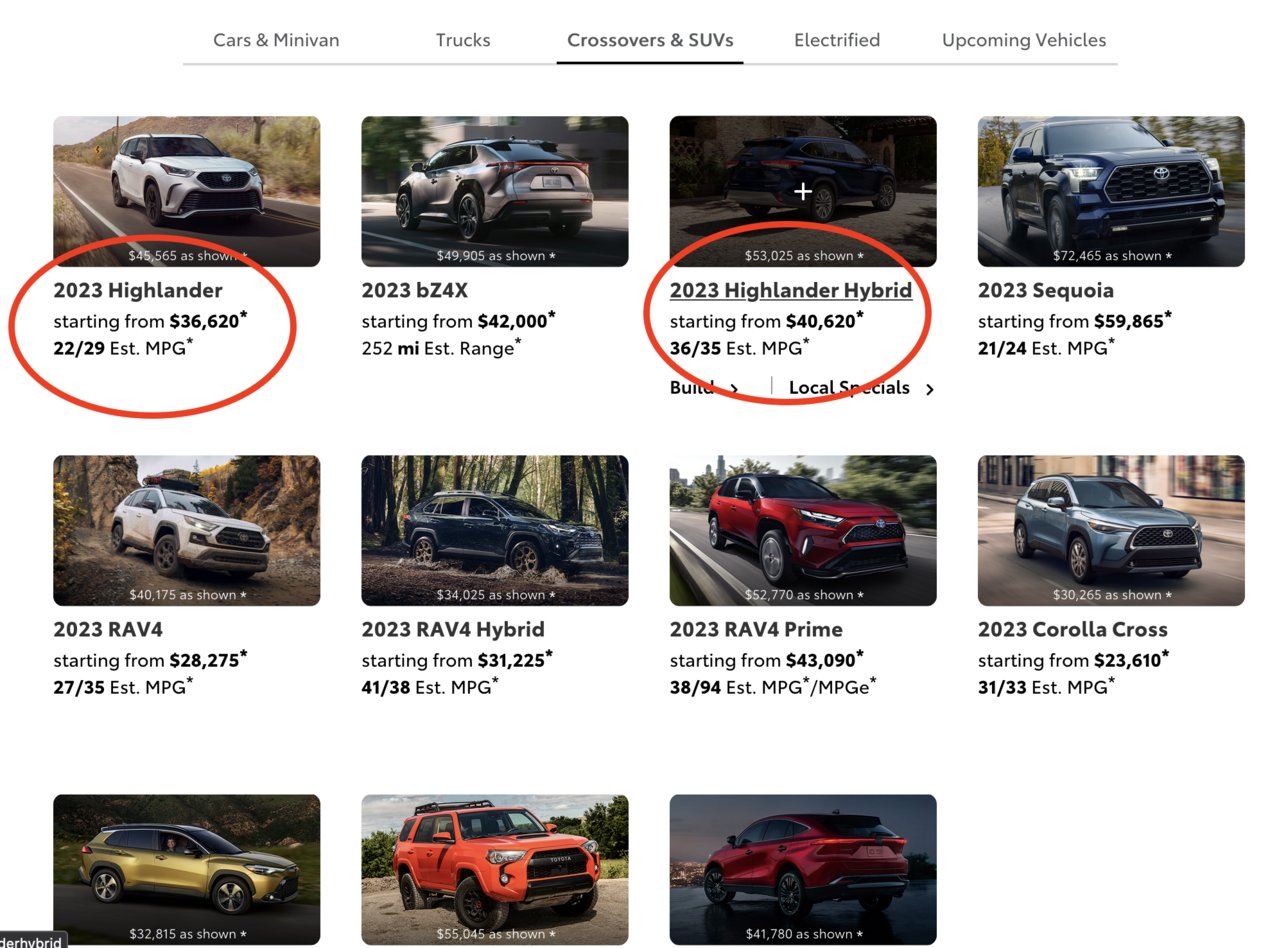Open Local Specials for the Highlander Hybrid
The width and height of the screenshot is (1279, 948).
pos(850,388)
